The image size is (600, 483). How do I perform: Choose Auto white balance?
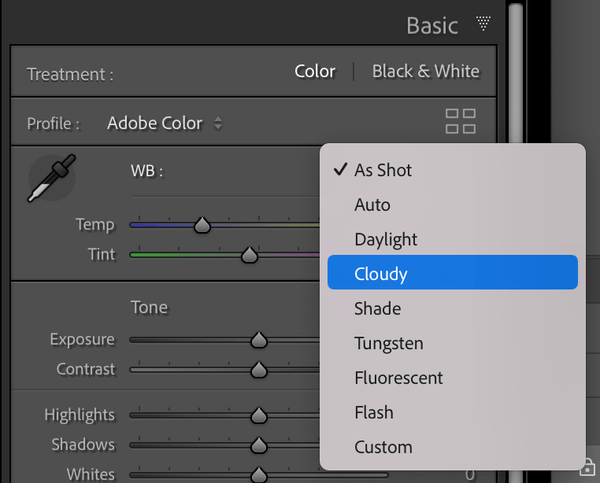coord(453,205)
